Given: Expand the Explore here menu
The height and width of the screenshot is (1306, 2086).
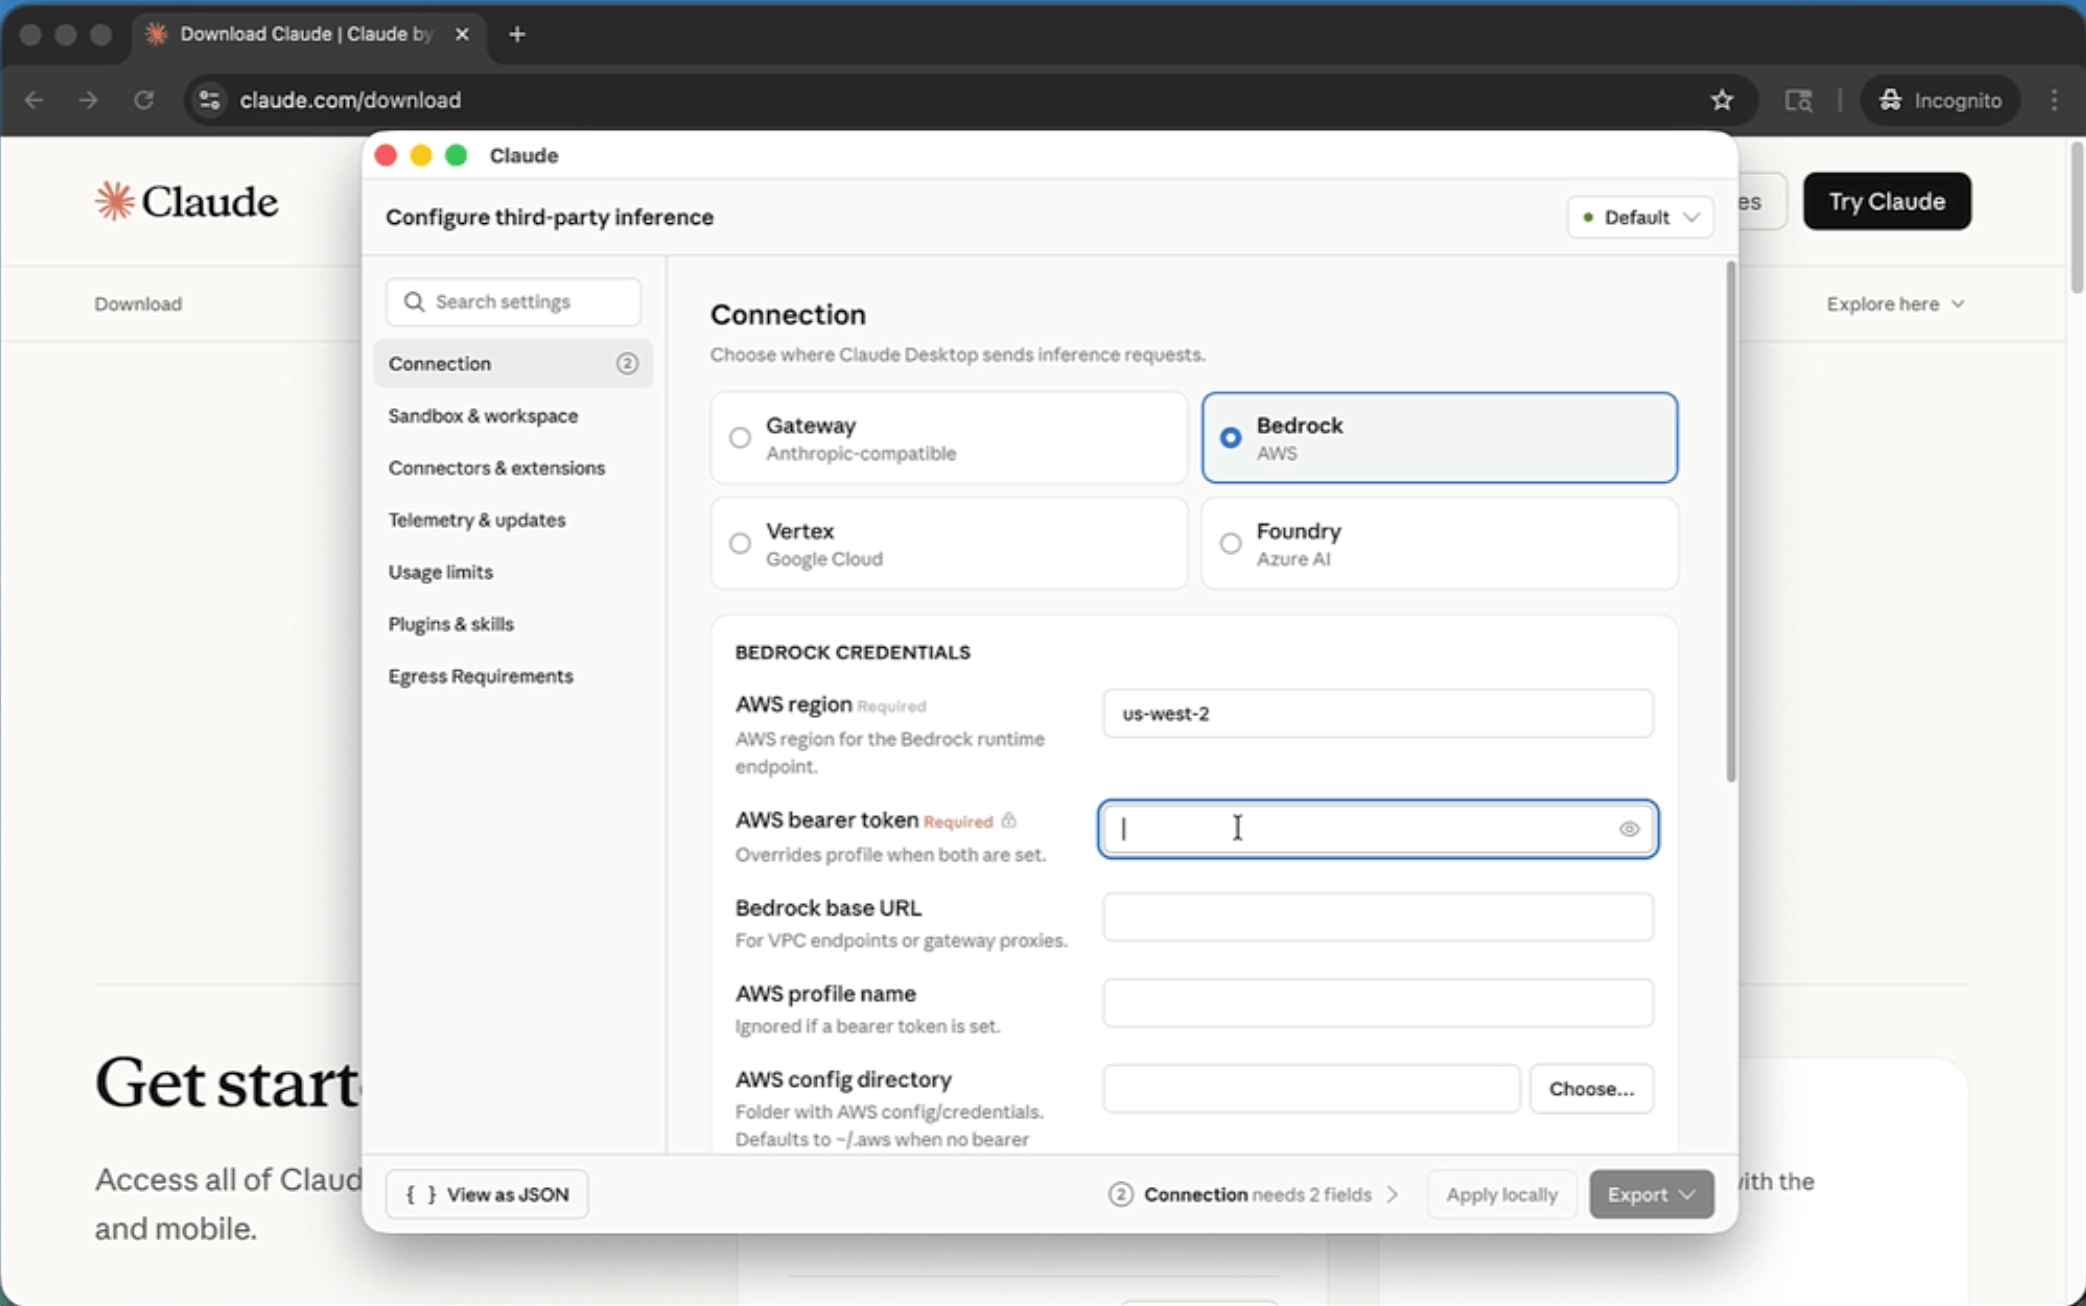Looking at the screenshot, I should click(1895, 304).
